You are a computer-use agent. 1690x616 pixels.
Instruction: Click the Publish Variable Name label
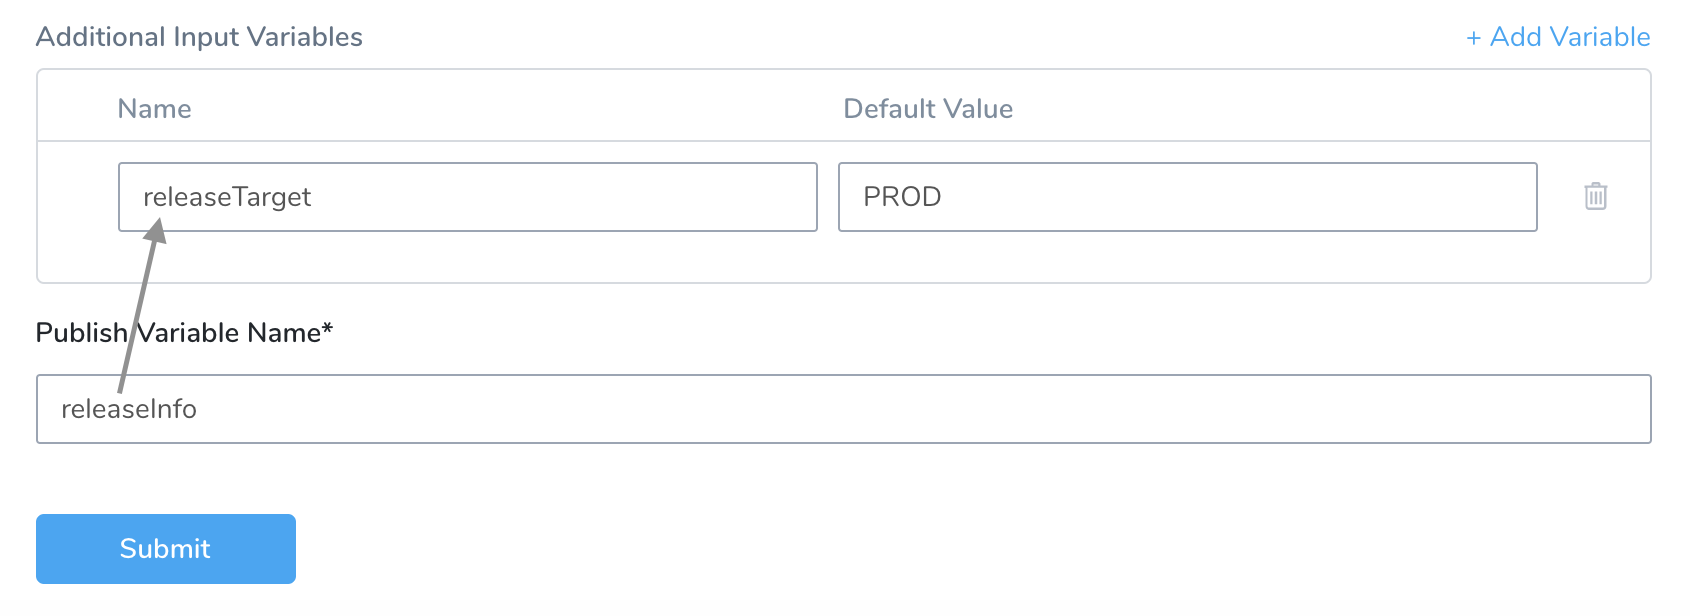(x=184, y=333)
